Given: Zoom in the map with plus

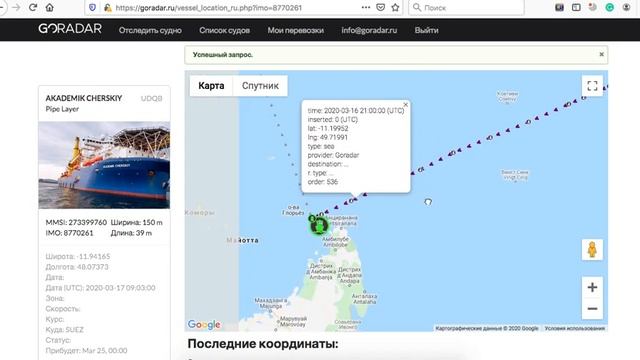Looking at the screenshot, I should click(x=592, y=287).
